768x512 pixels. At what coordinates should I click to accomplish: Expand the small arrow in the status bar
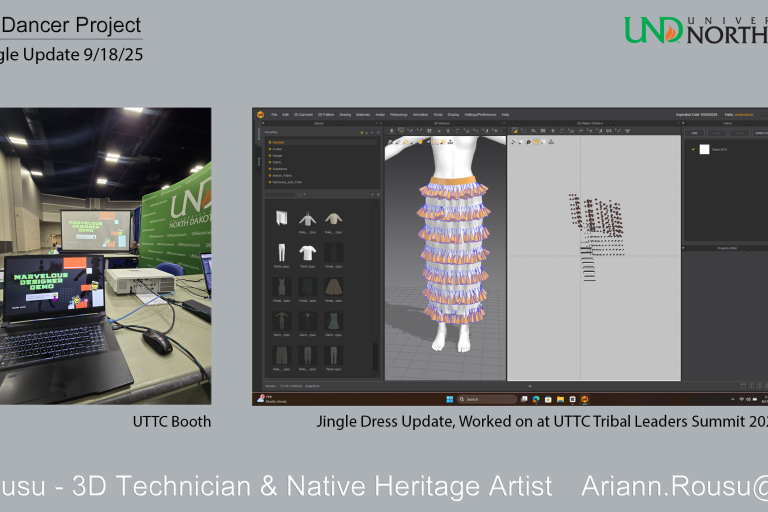coord(529,386)
